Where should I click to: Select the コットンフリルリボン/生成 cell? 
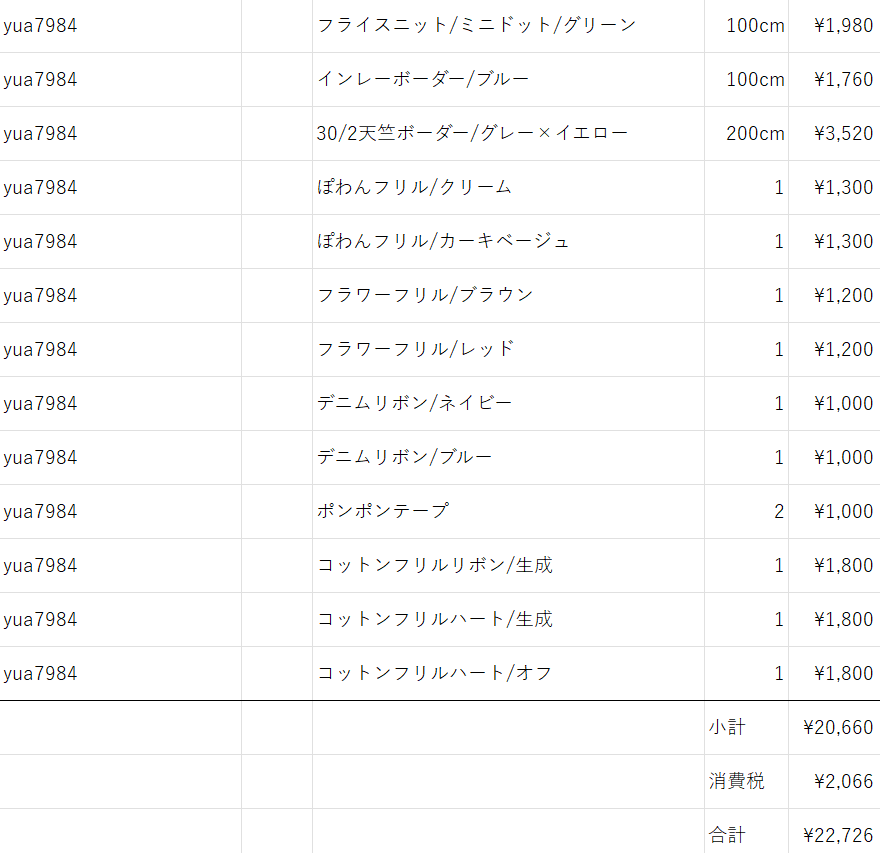click(x=508, y=565)
